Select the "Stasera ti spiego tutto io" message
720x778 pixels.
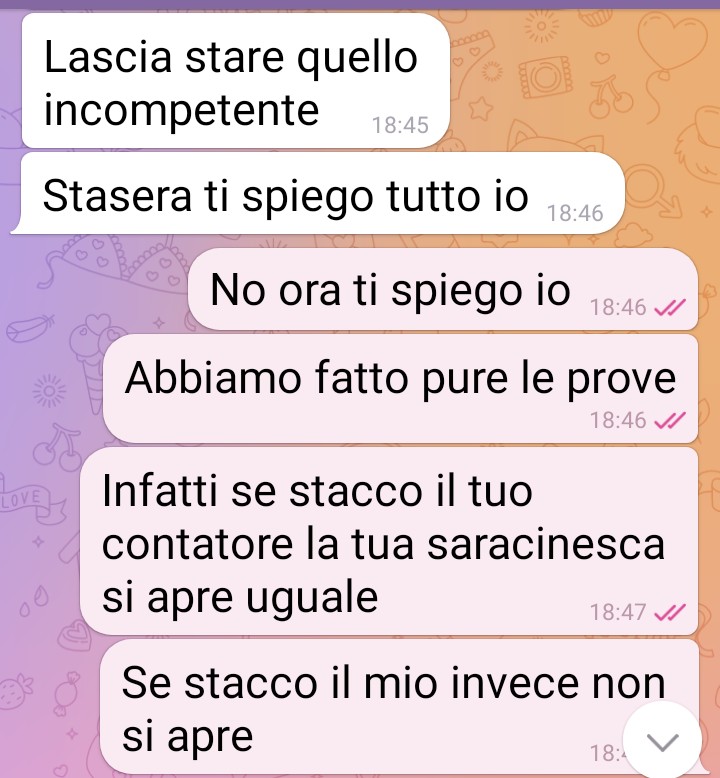(318, 194)
